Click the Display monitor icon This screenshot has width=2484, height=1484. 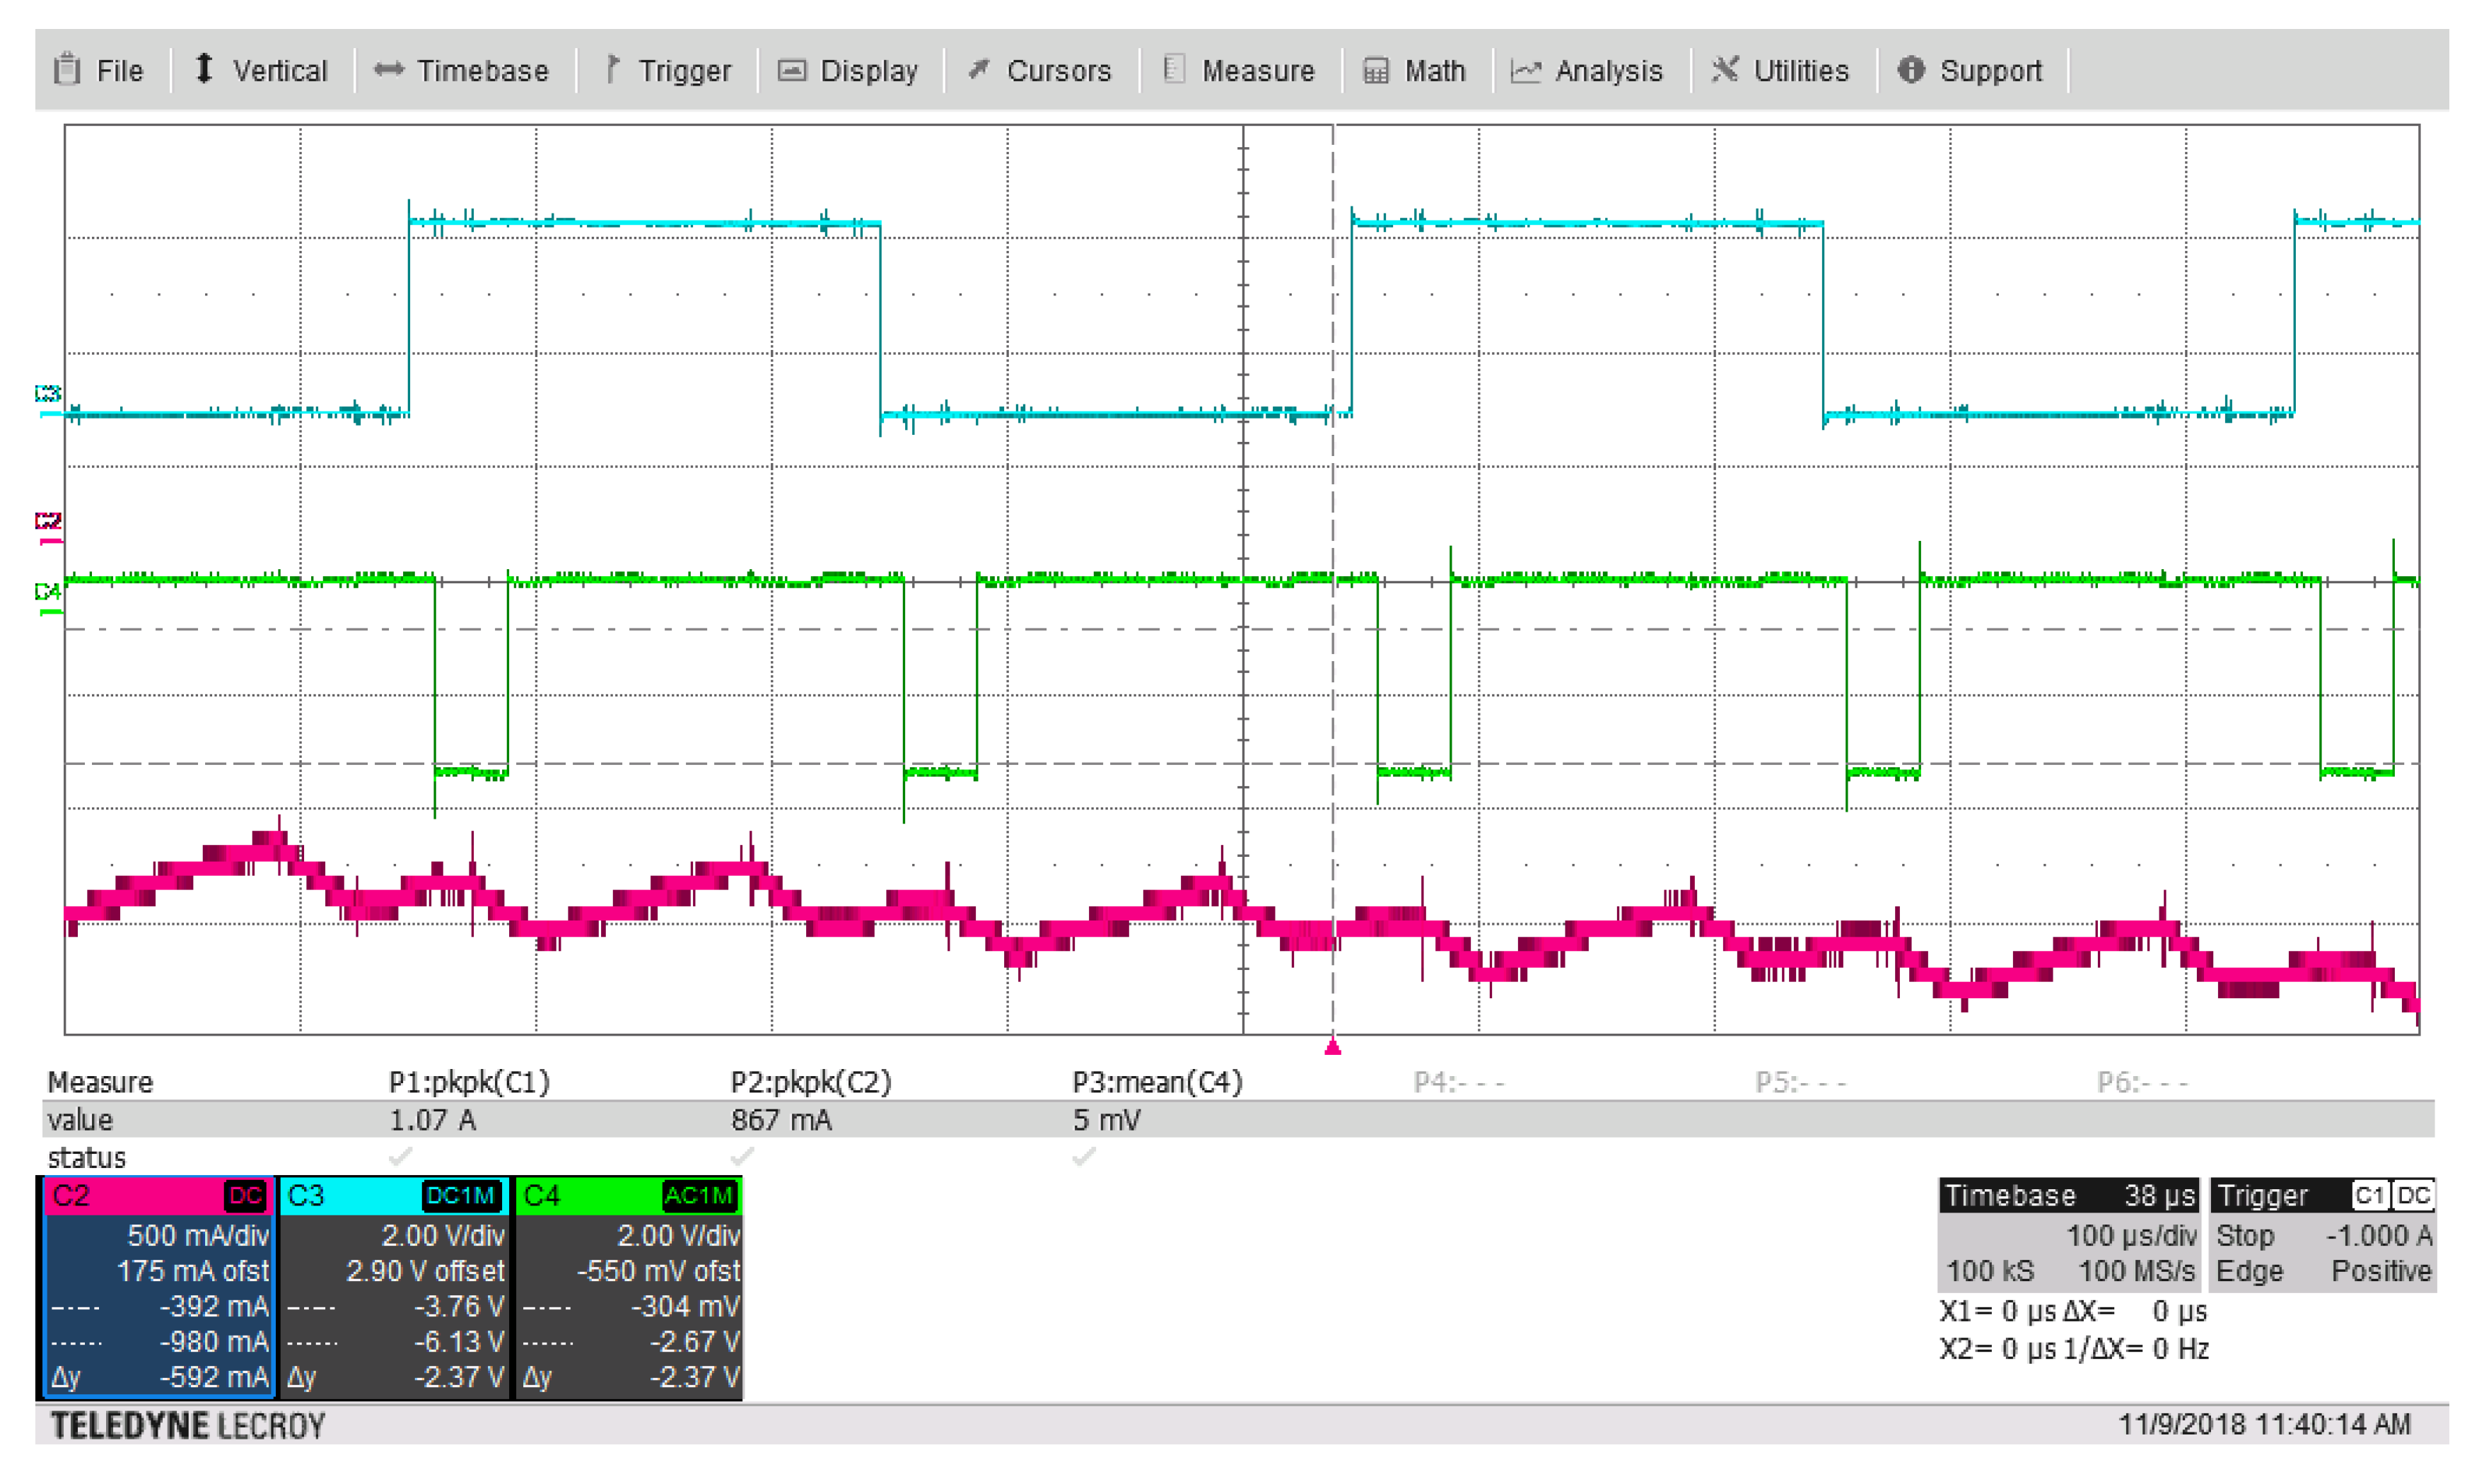792,70
